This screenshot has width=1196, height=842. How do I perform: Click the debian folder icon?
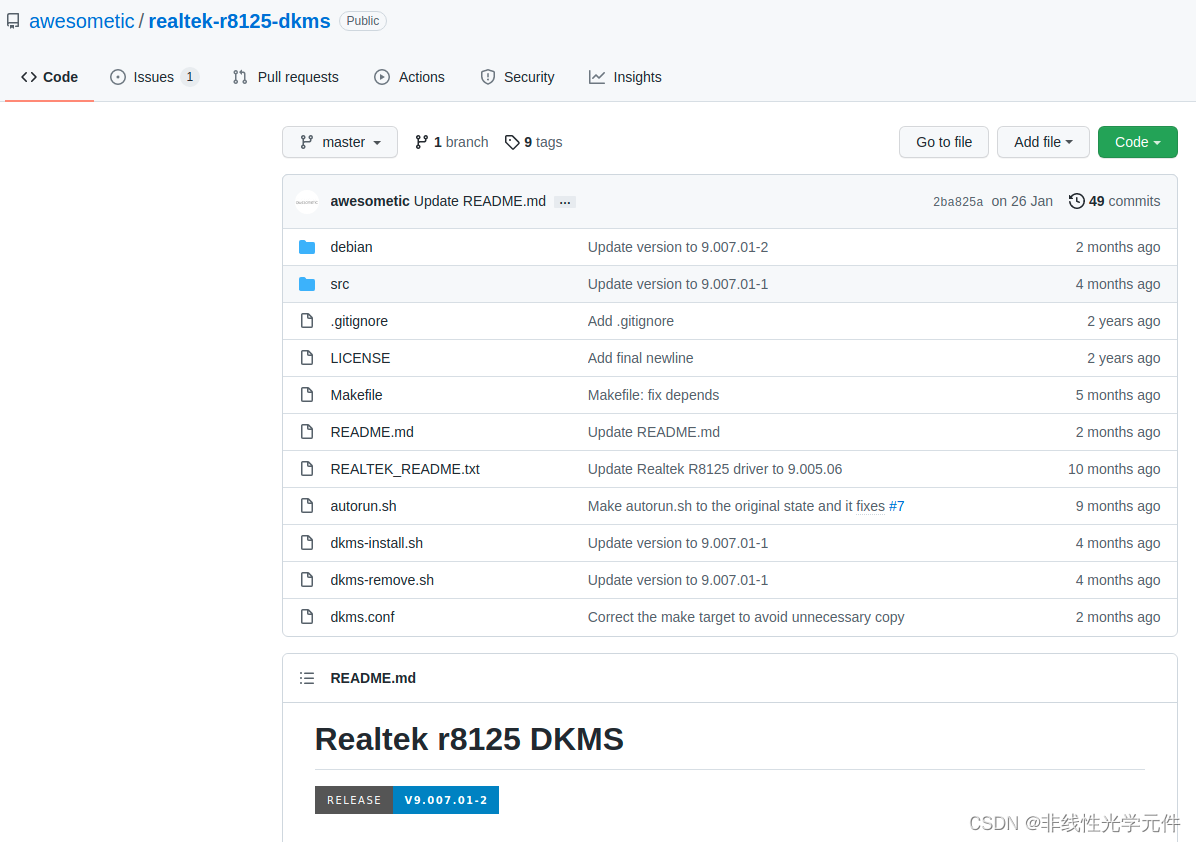[307, 247]
